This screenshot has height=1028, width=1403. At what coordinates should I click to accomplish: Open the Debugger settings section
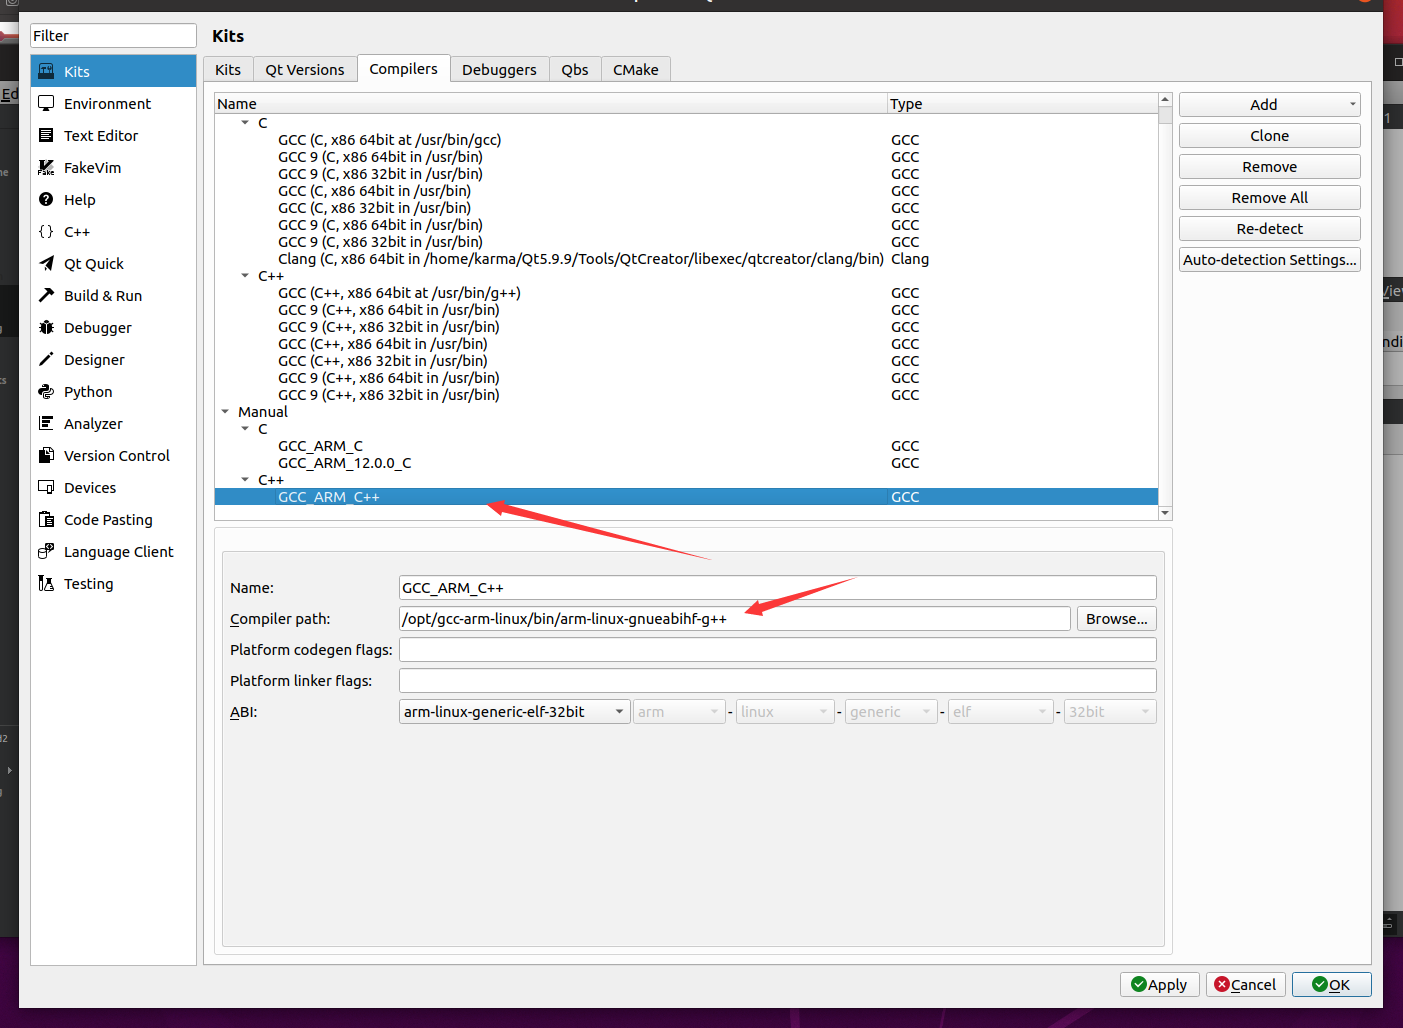[44, 327]
